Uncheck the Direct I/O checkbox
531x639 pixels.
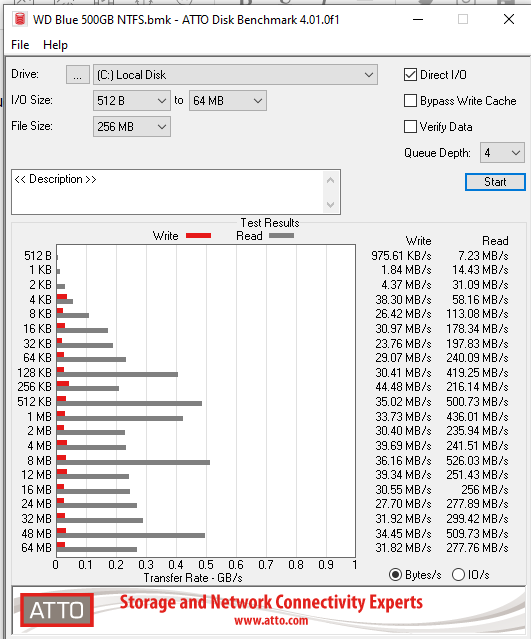pos(410,75)
